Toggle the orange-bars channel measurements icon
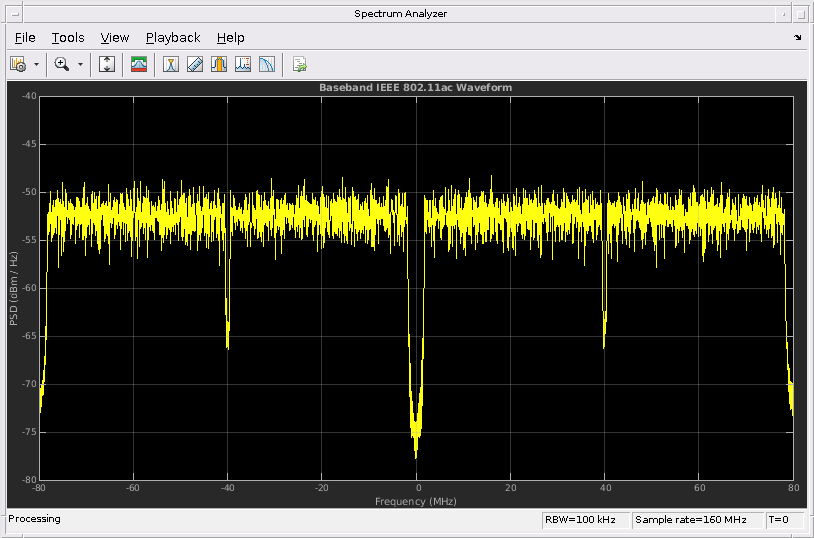 tap(219, 64)
